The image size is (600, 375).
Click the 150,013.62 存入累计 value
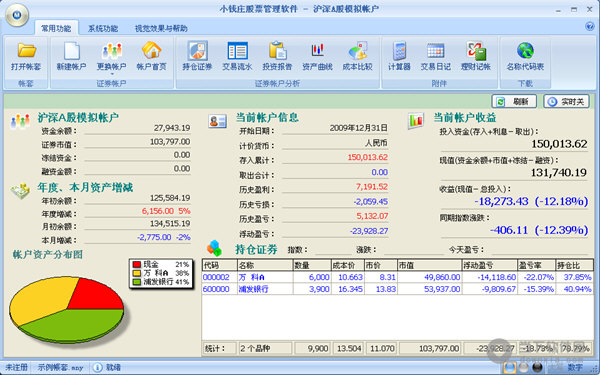368,157
